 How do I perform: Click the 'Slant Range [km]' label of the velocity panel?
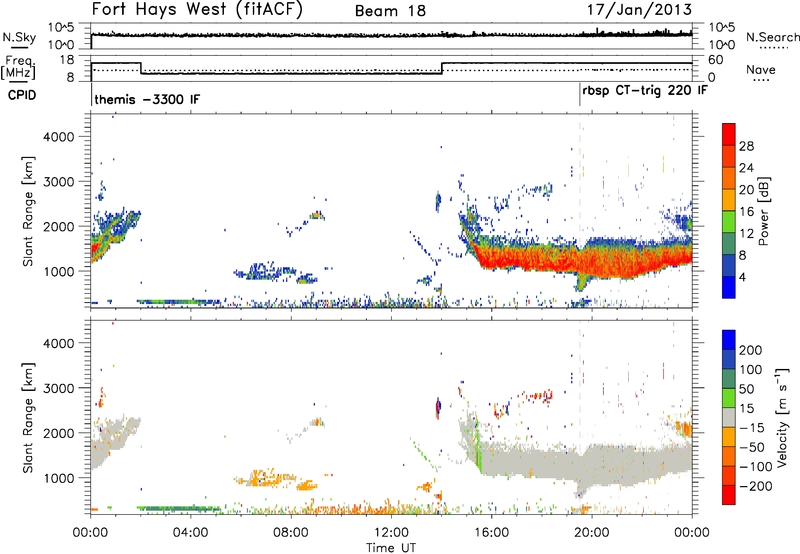pyautogui.click(x=28, y=418)
